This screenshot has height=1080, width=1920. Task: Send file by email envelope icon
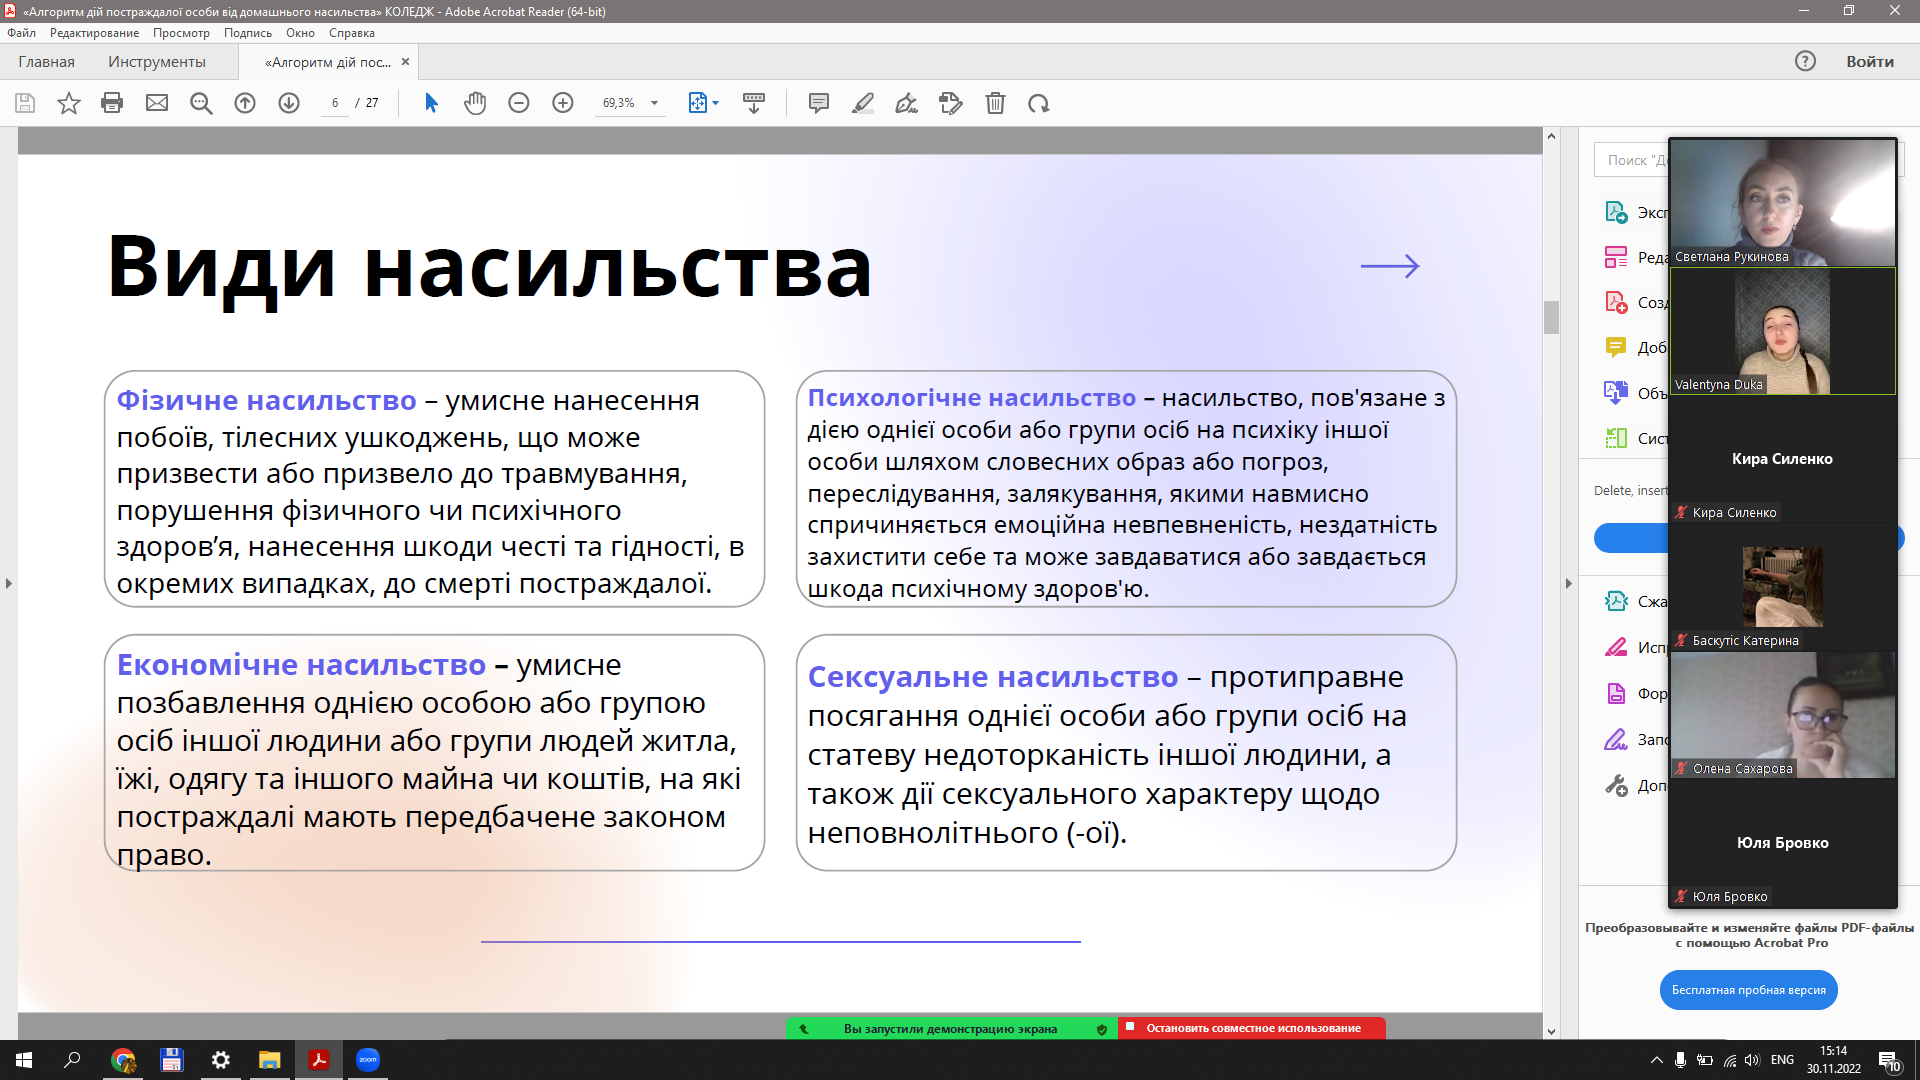(x=157, y=103)
